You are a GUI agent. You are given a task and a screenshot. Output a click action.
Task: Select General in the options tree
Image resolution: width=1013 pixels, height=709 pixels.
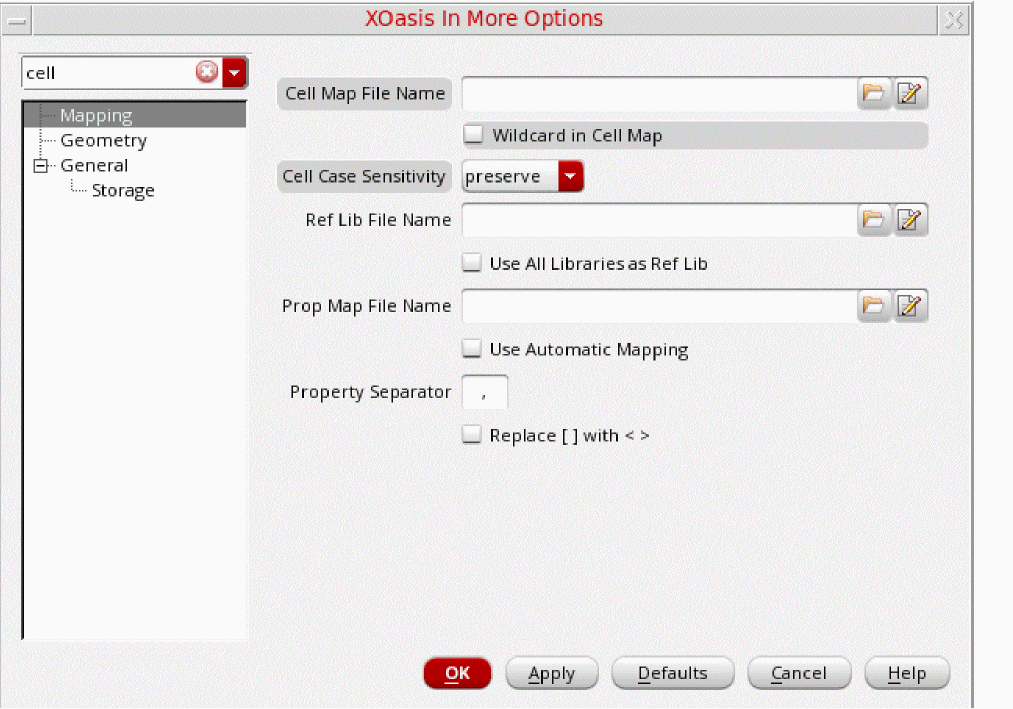(94, 165)
